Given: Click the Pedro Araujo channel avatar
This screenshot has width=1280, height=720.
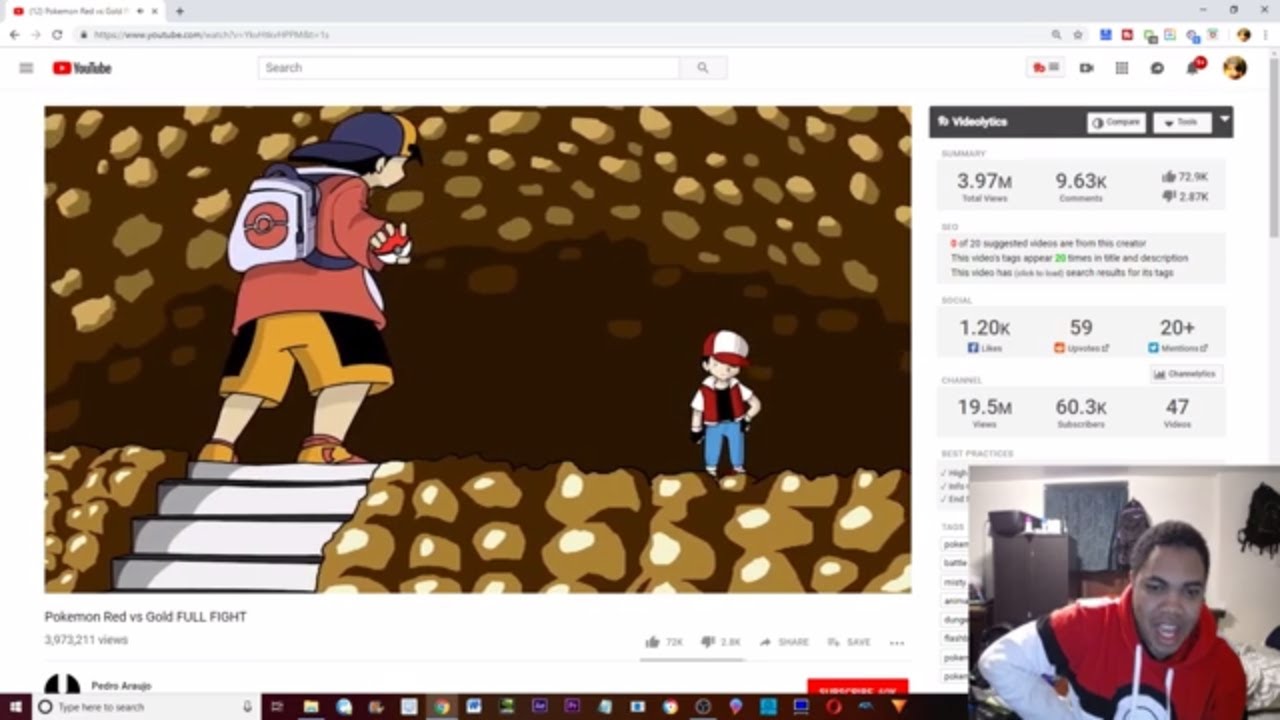Looking at the screenshot, I should [x=62, y=686].
